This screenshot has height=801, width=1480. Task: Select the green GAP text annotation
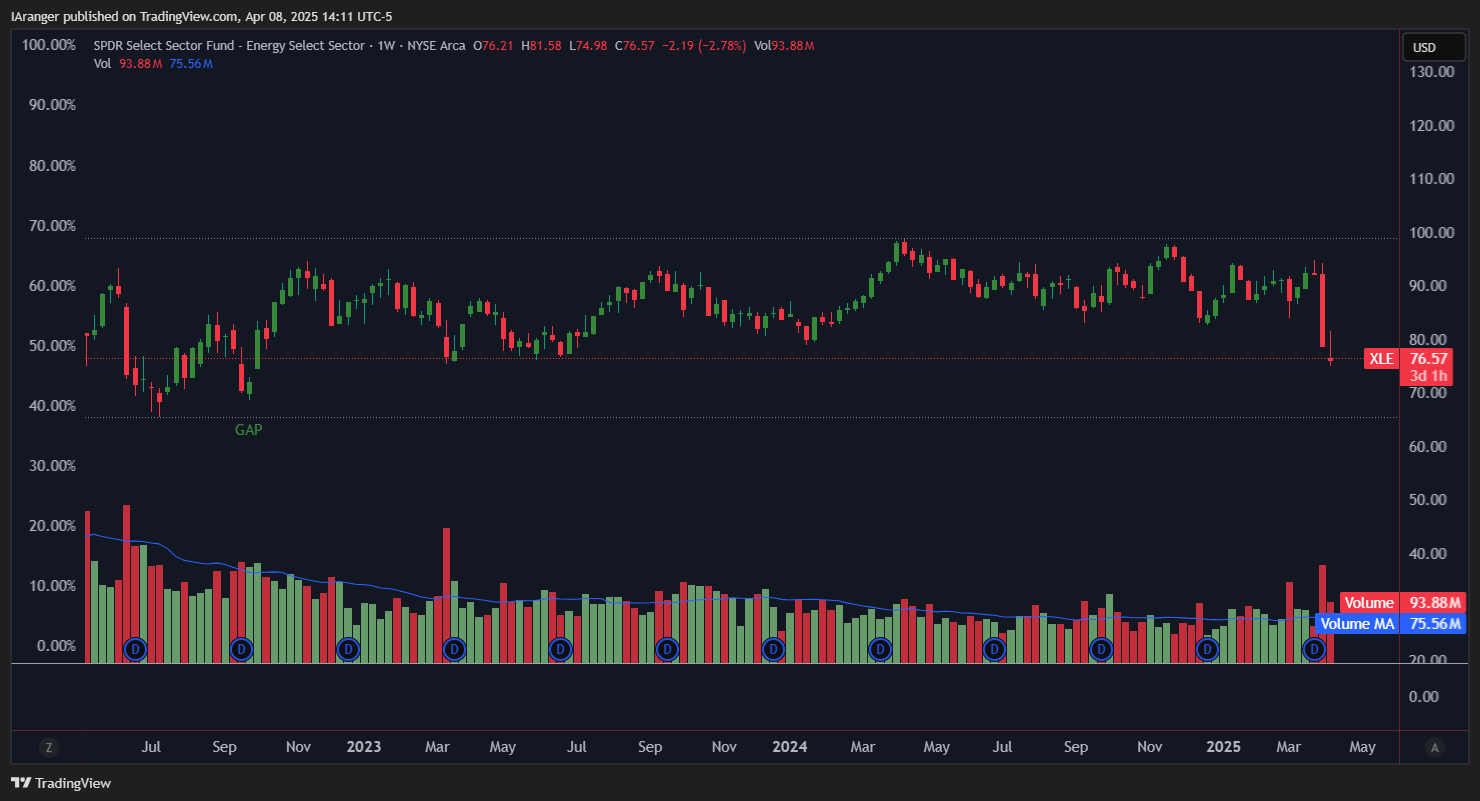[249, 429]
